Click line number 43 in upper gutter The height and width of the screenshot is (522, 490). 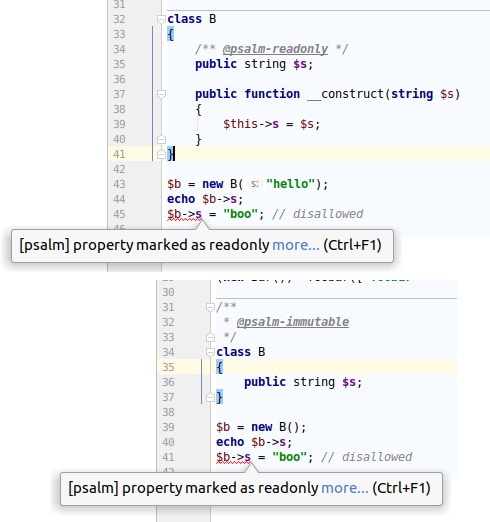(x=119, y=184)
